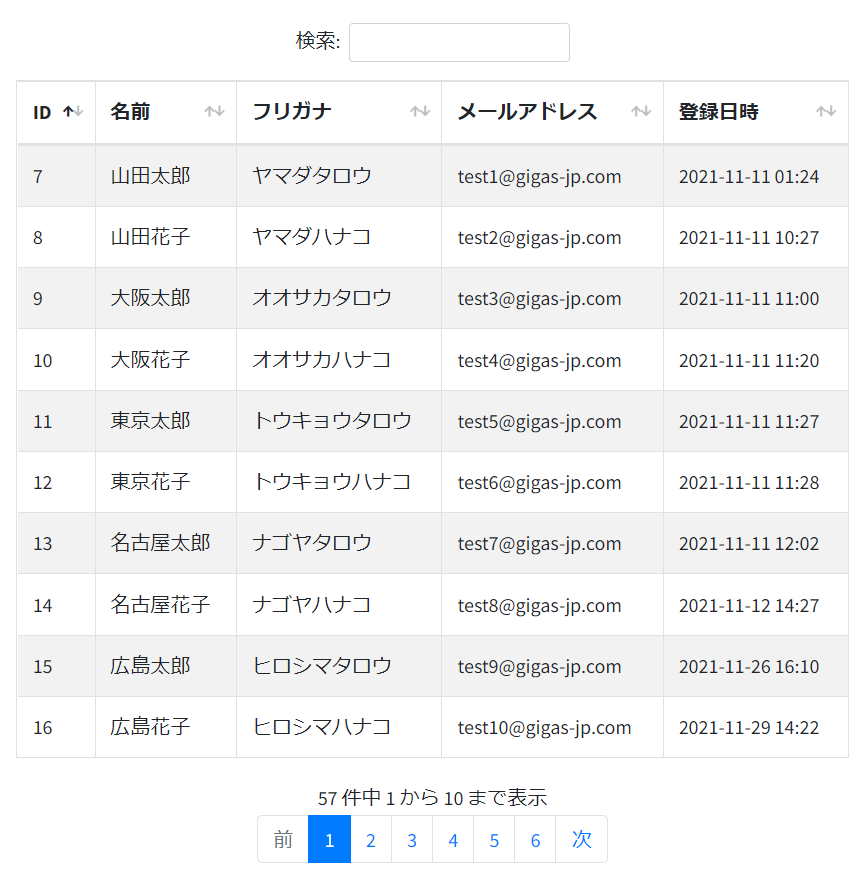Select the row for 山田太郎
Screen dimensions: 868x882
pos(433,176)
